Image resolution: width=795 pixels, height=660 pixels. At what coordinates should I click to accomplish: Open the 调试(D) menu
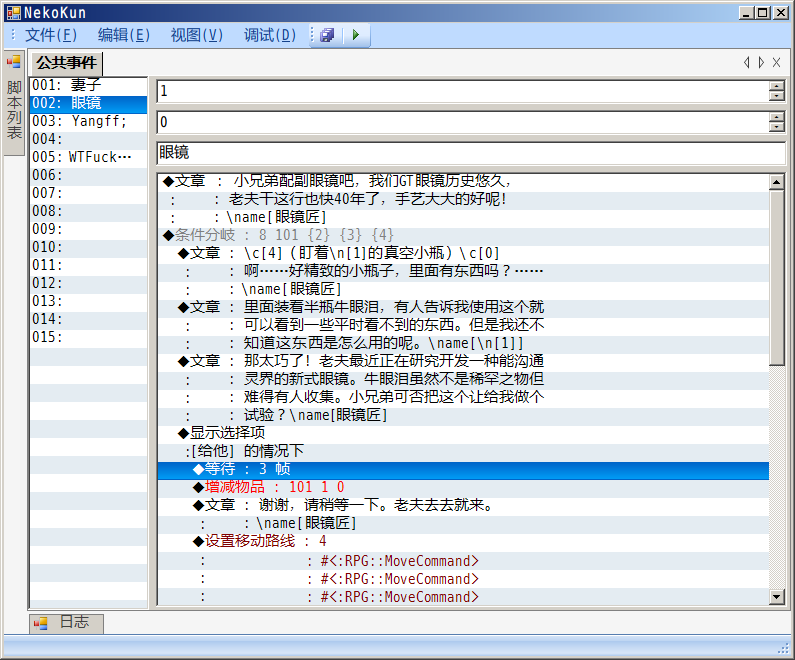[270, 35]
